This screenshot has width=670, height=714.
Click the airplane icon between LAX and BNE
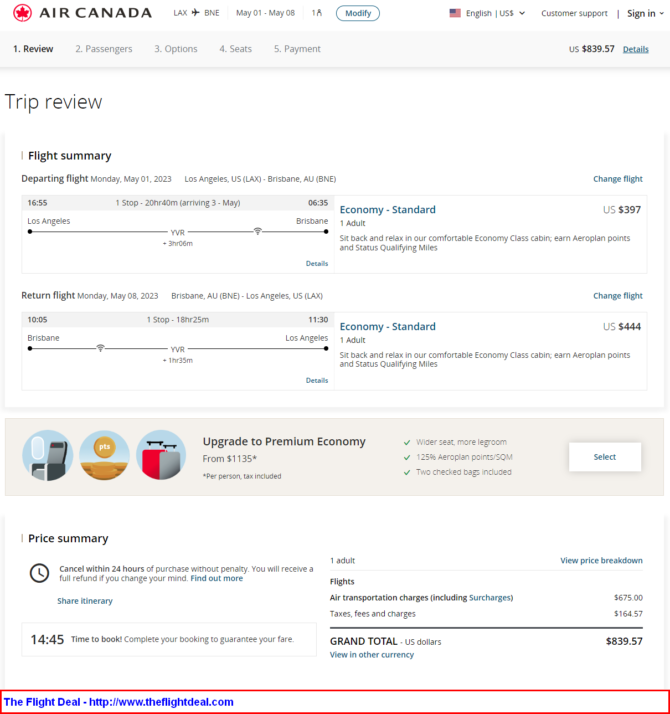195,13
